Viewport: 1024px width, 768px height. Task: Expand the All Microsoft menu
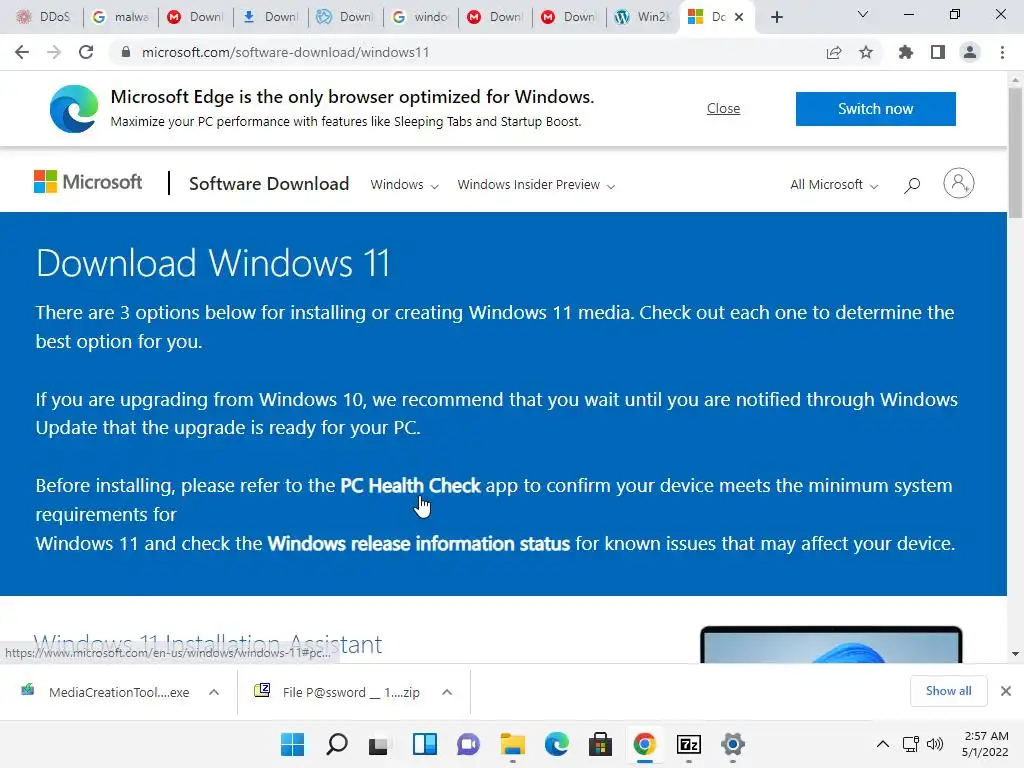click(x=834, y=185)
